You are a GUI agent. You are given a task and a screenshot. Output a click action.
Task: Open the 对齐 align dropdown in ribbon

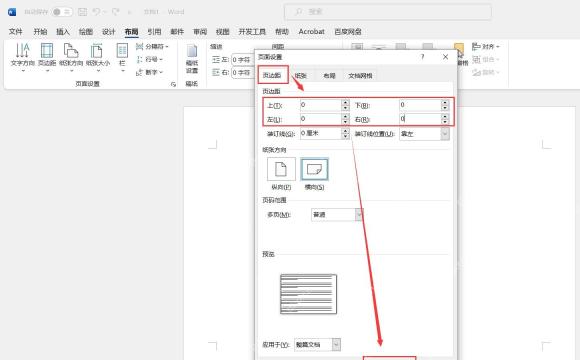tap(486, 47)
